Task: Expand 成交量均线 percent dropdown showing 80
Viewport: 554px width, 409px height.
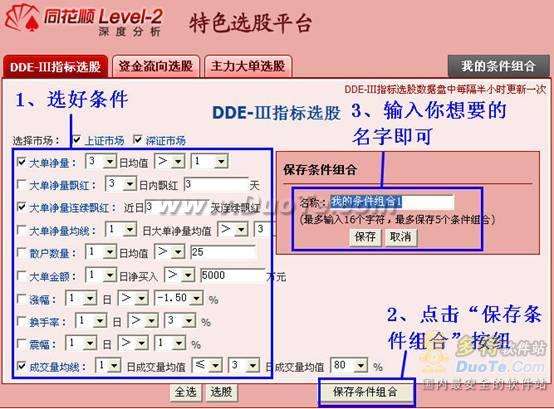Action: [349, 366]
